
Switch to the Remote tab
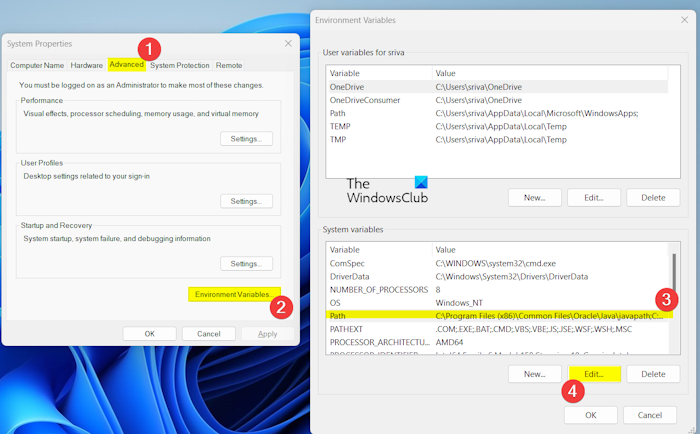229,65
